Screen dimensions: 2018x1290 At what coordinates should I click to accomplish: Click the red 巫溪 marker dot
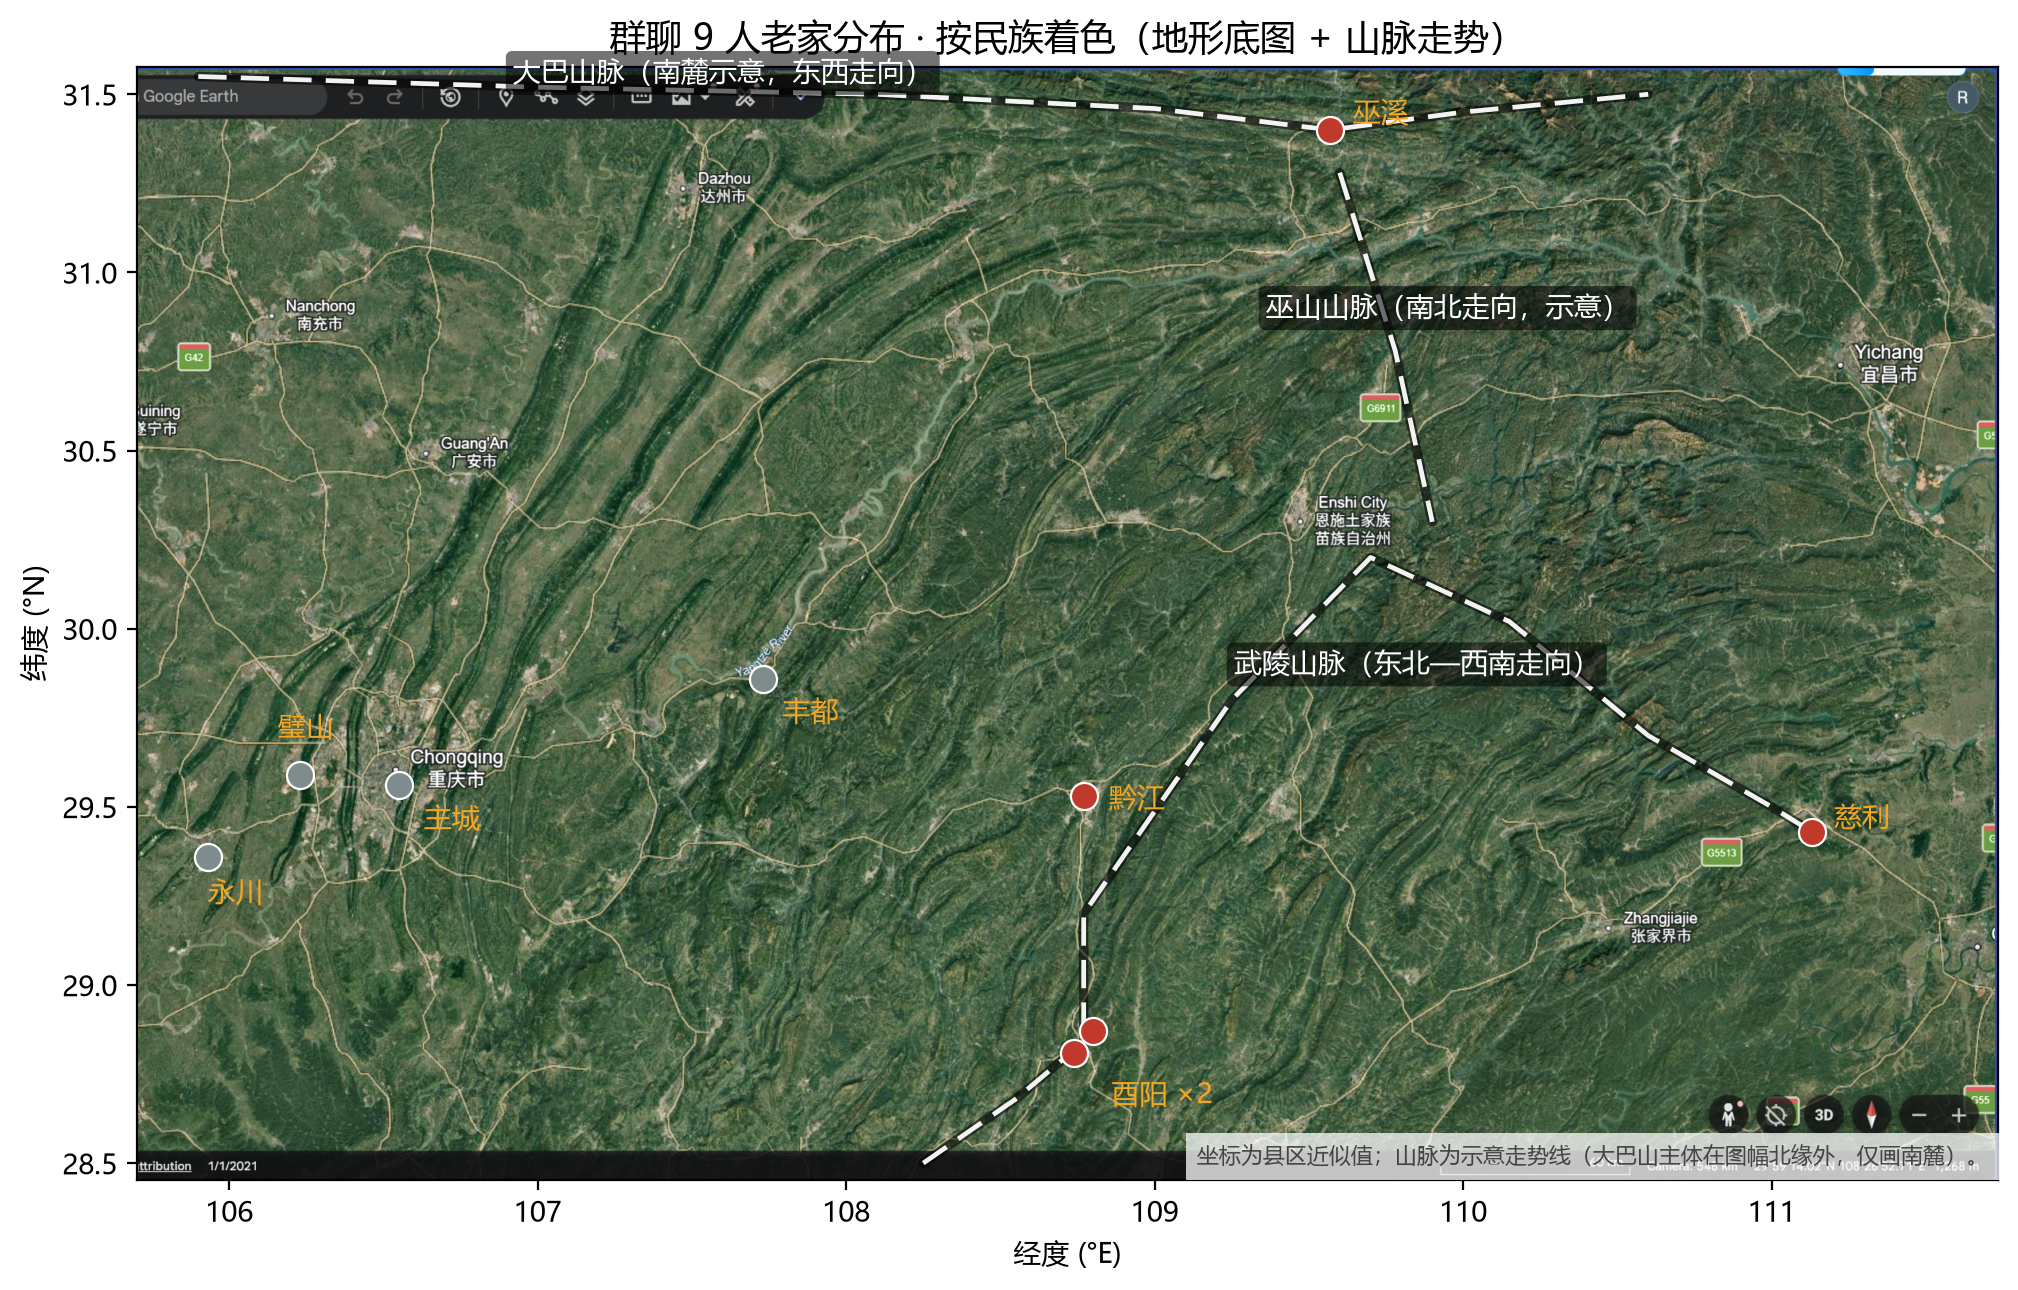[1329, 130]
